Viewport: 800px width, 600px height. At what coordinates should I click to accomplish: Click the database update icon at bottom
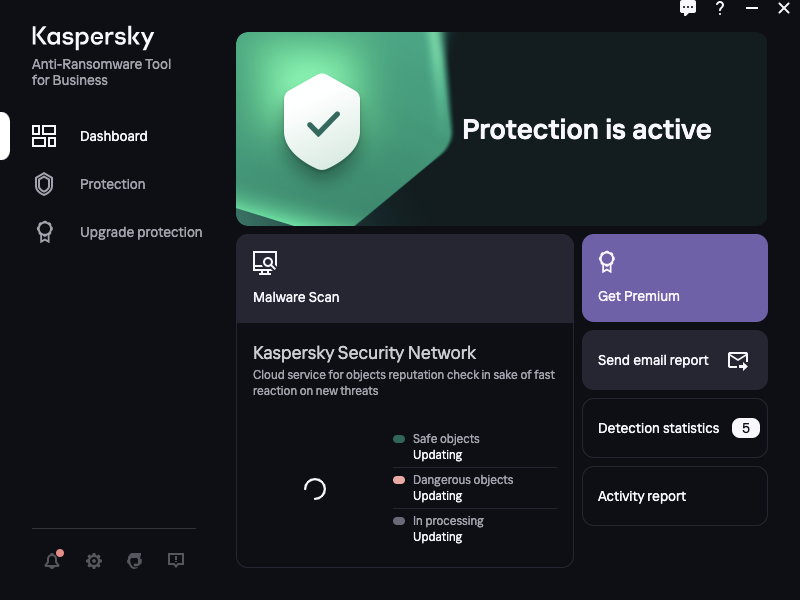[x=134, y=561]
